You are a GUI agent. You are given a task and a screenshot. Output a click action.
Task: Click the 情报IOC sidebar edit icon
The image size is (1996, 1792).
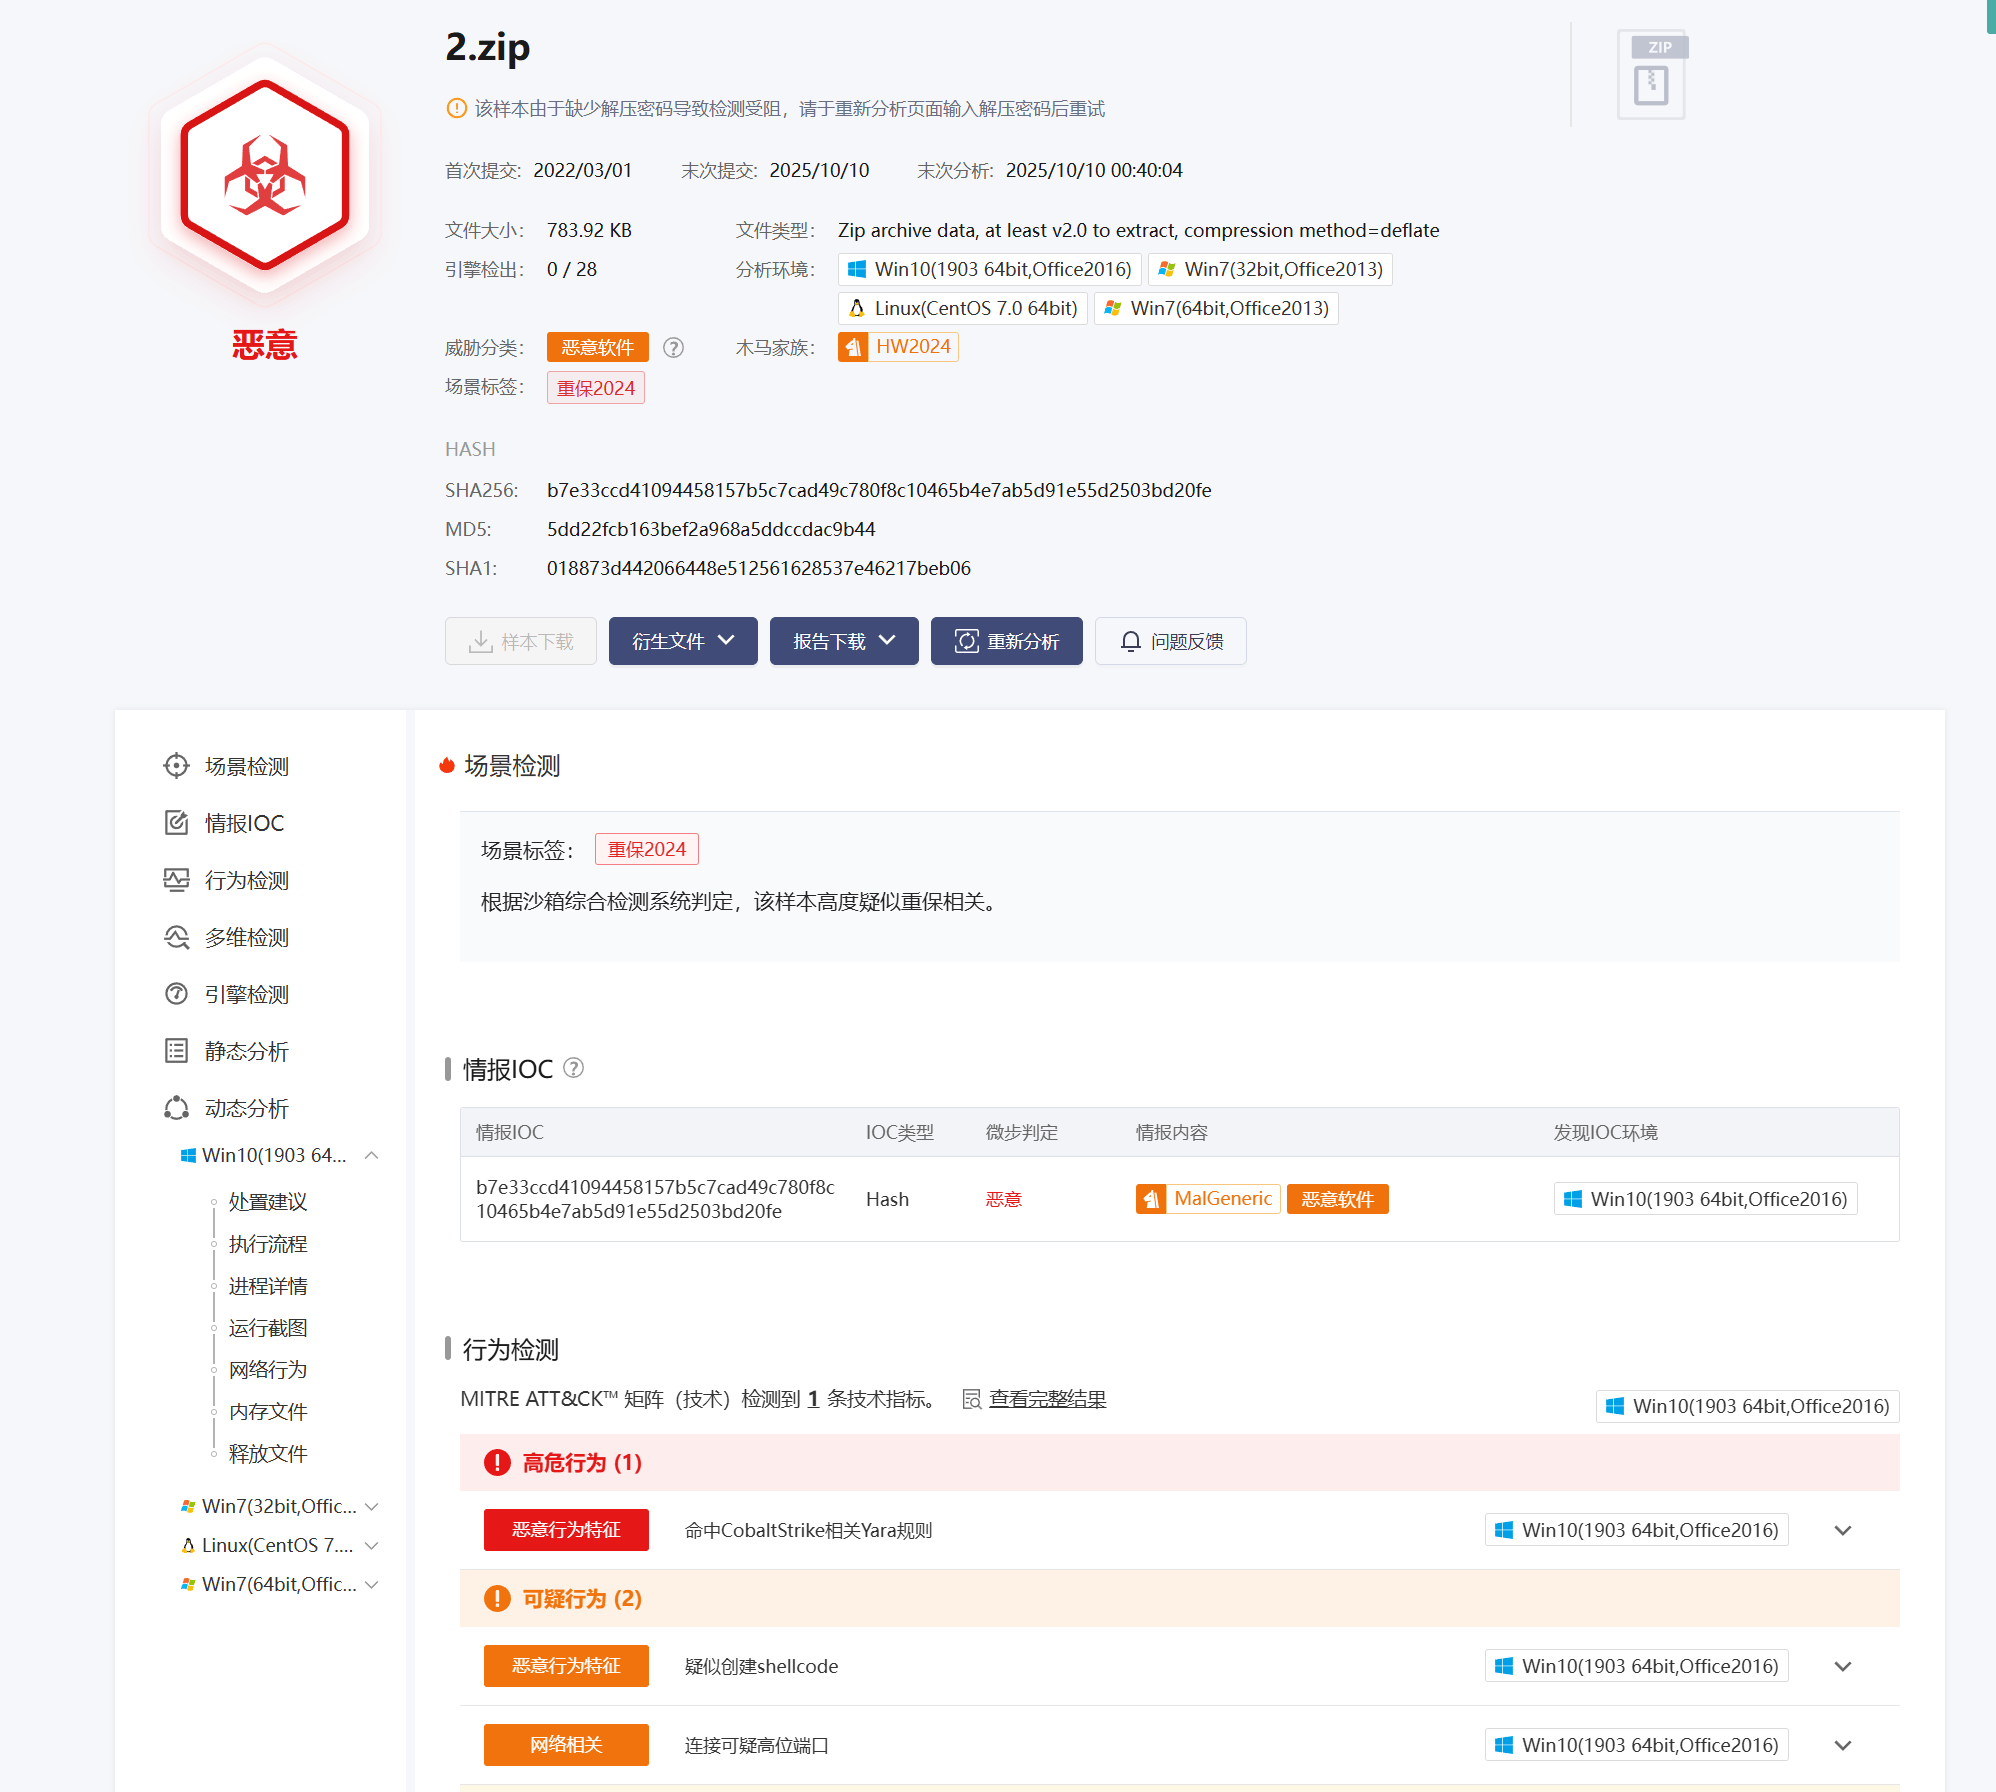176,823
